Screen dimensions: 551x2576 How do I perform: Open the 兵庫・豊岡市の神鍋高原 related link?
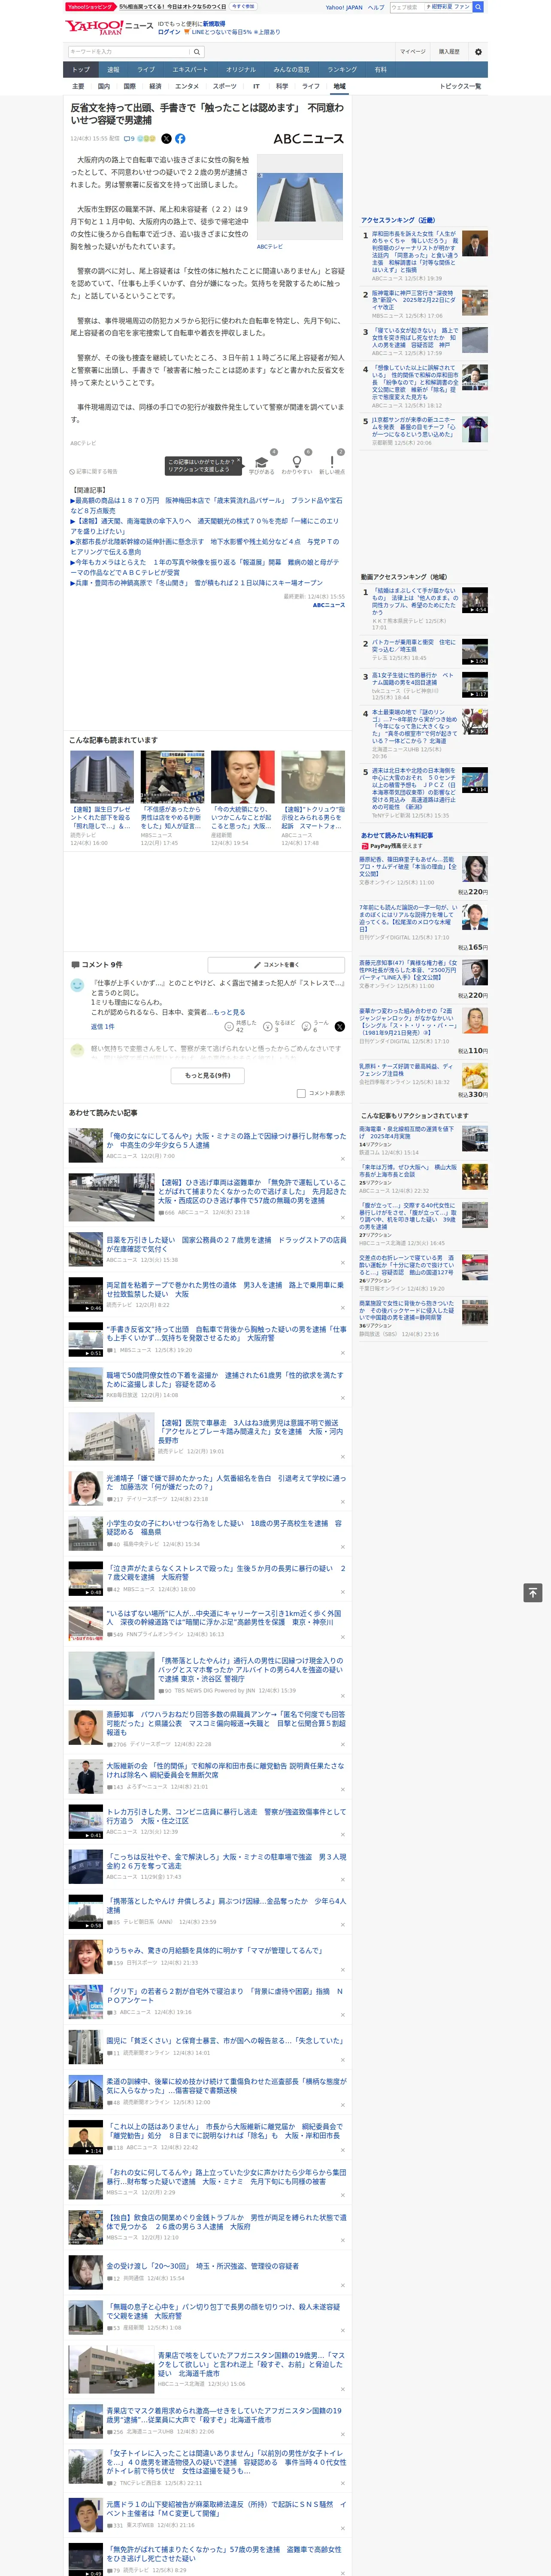pos(197,583)
